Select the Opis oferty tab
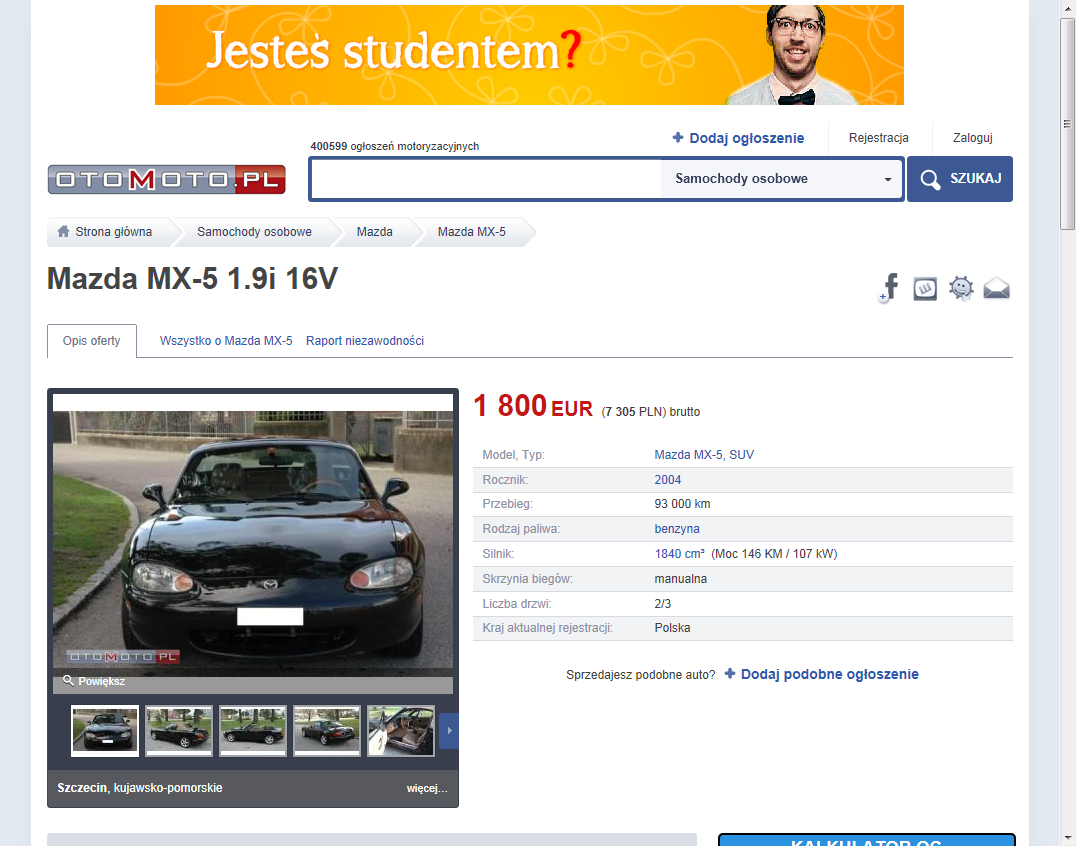 pos(92,341)
